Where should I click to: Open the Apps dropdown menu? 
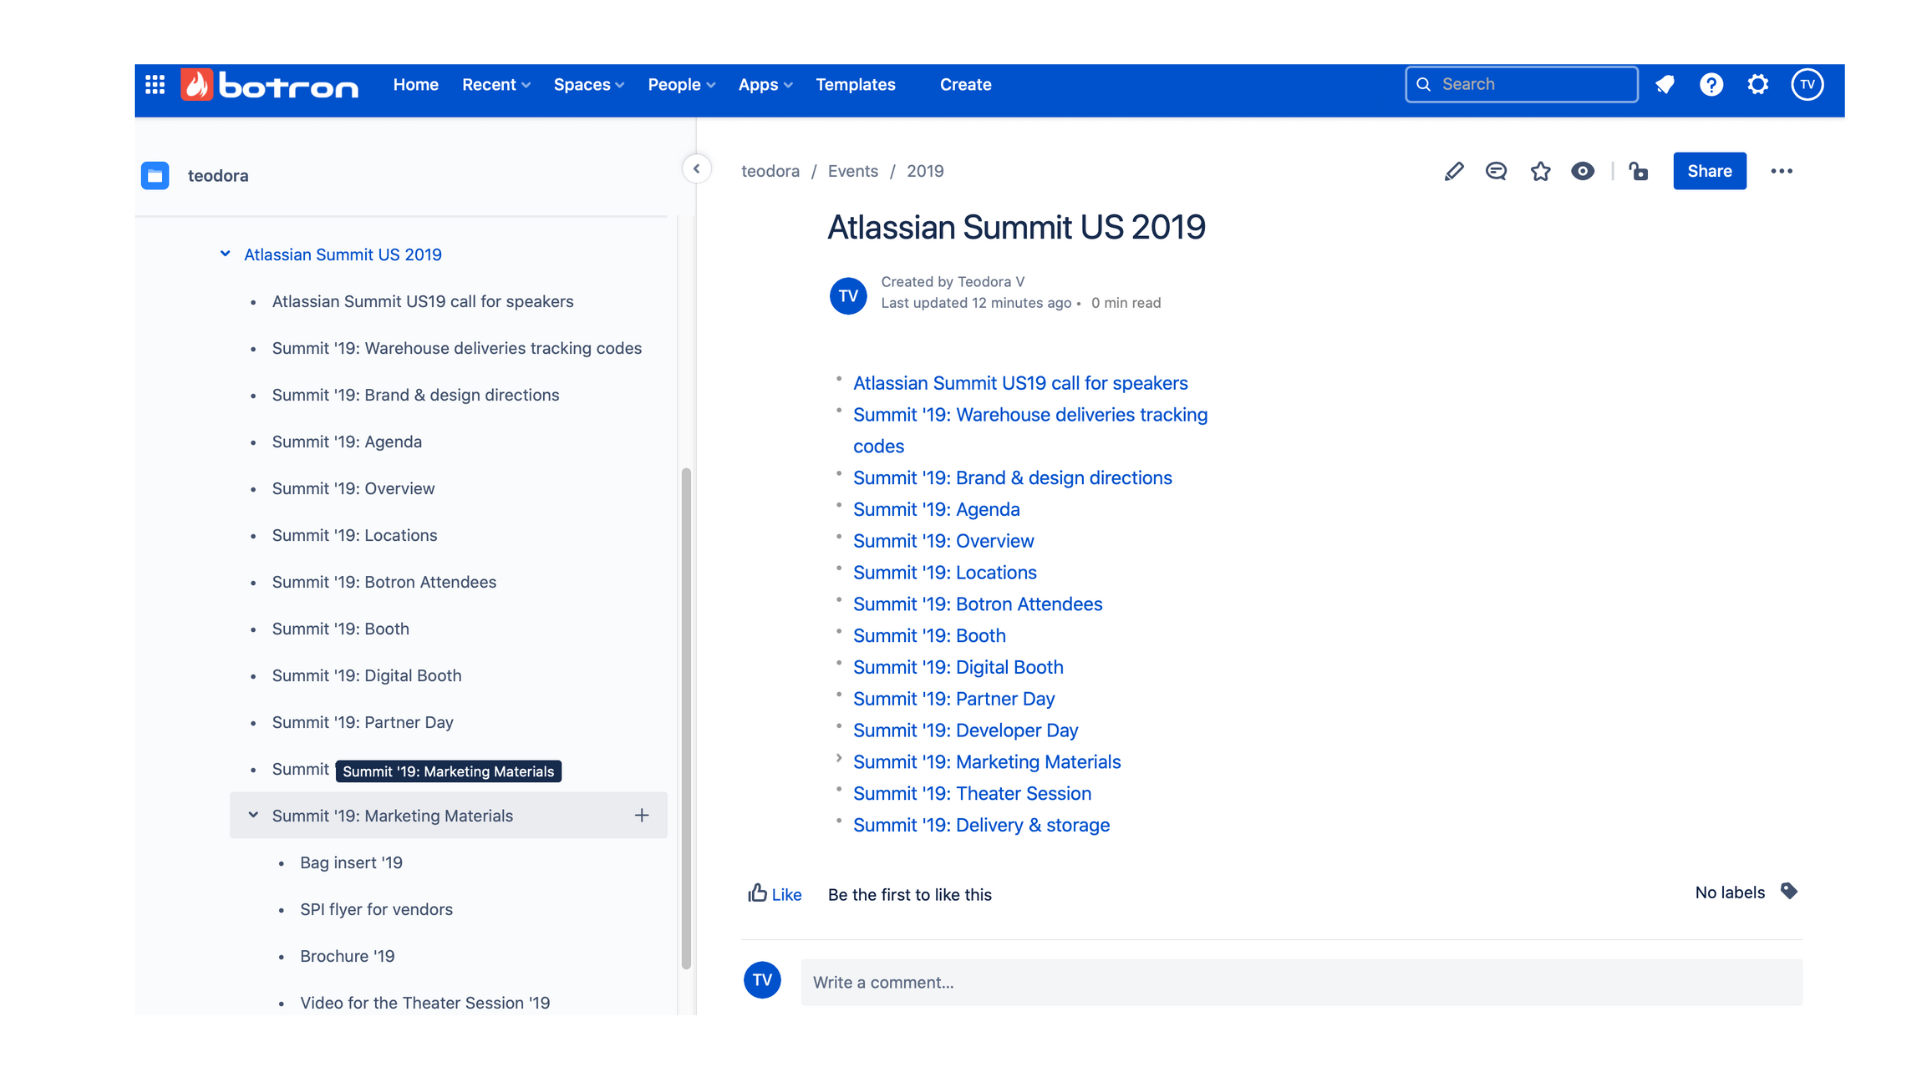pos(765,85)
